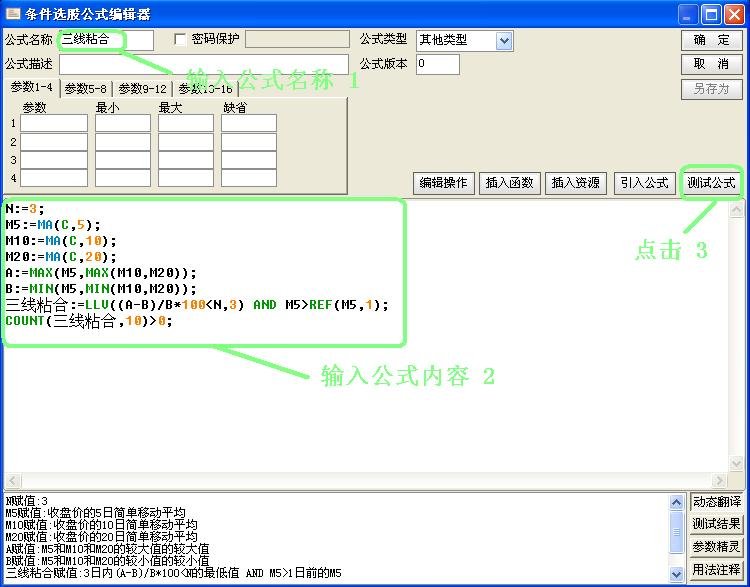Screen dimensions: 750x587
Task: Click the 确定 button
Action: coord(711,40)
